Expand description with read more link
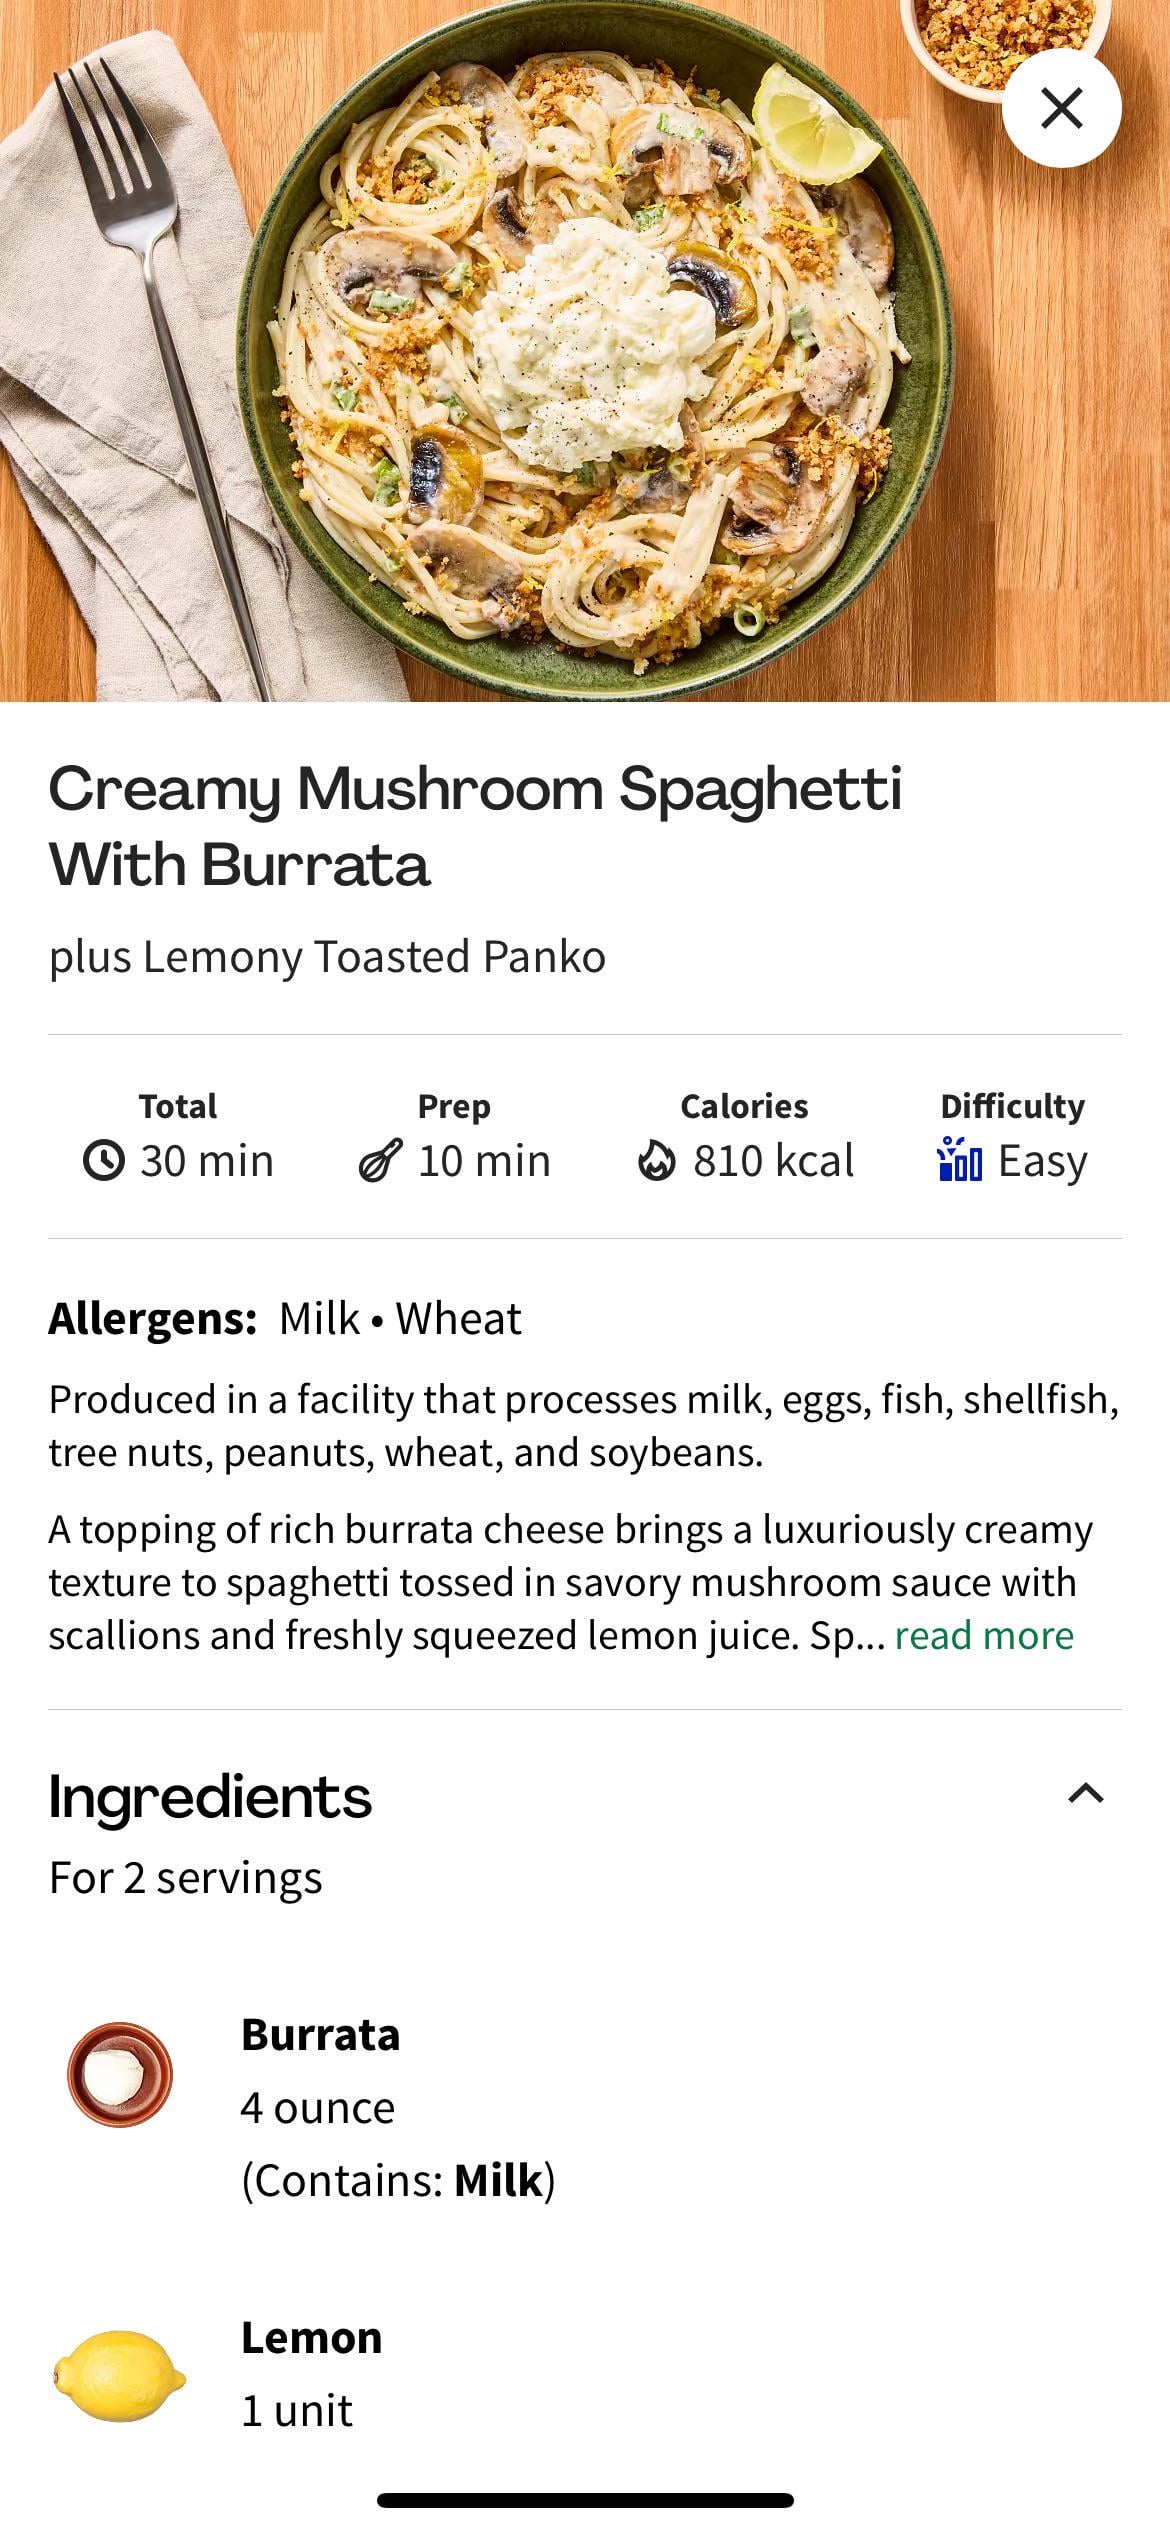The image size is (1170, 2532). coord(984,1636)
